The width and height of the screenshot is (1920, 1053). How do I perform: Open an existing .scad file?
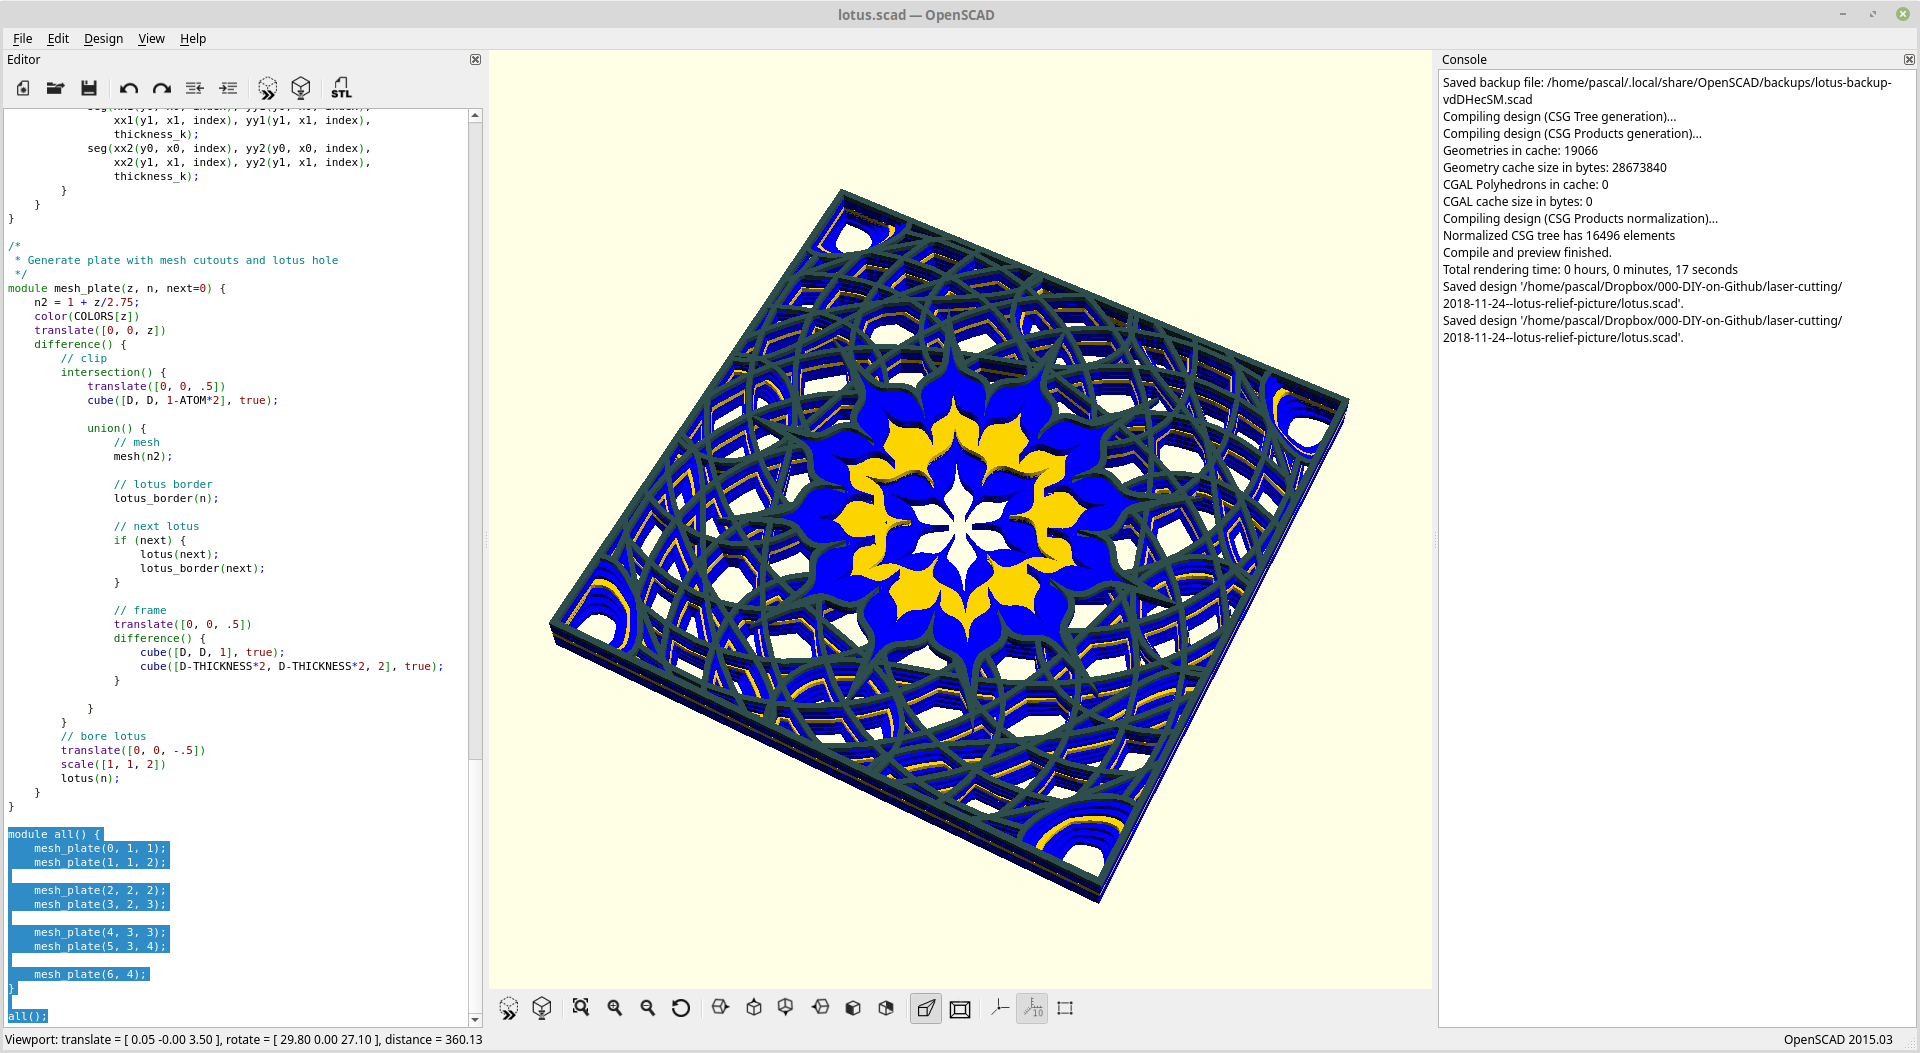coord(56,88)
